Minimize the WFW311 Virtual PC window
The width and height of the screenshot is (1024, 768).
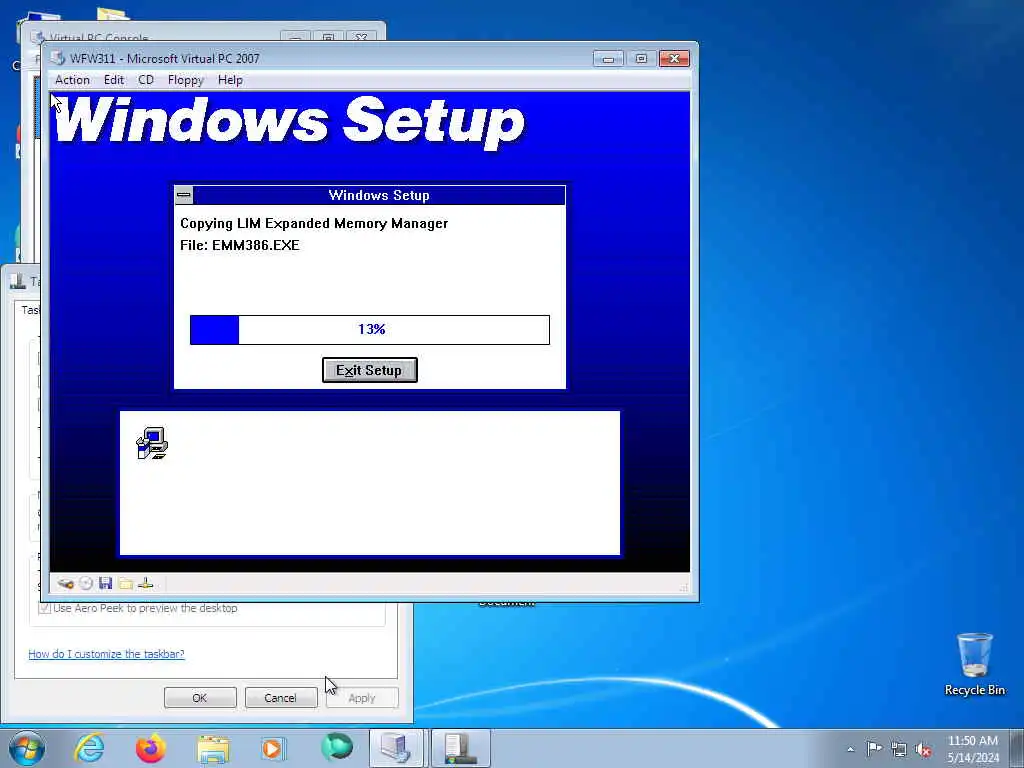click(608, 59)
